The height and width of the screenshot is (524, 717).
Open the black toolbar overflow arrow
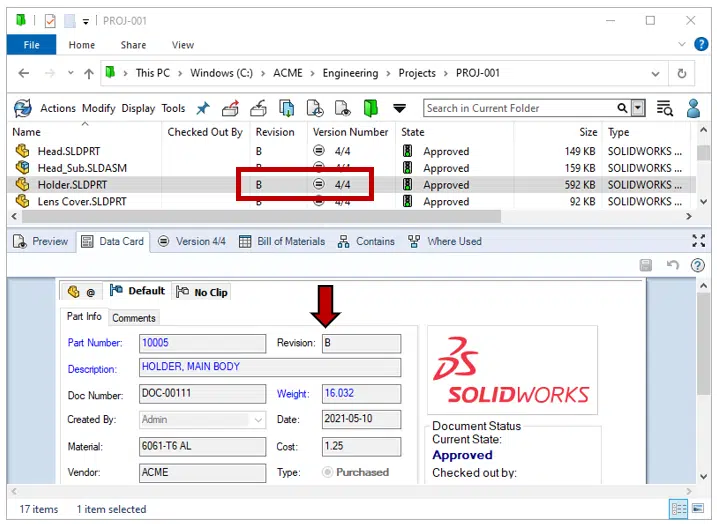pyautogui.click(x=399, y=108)
